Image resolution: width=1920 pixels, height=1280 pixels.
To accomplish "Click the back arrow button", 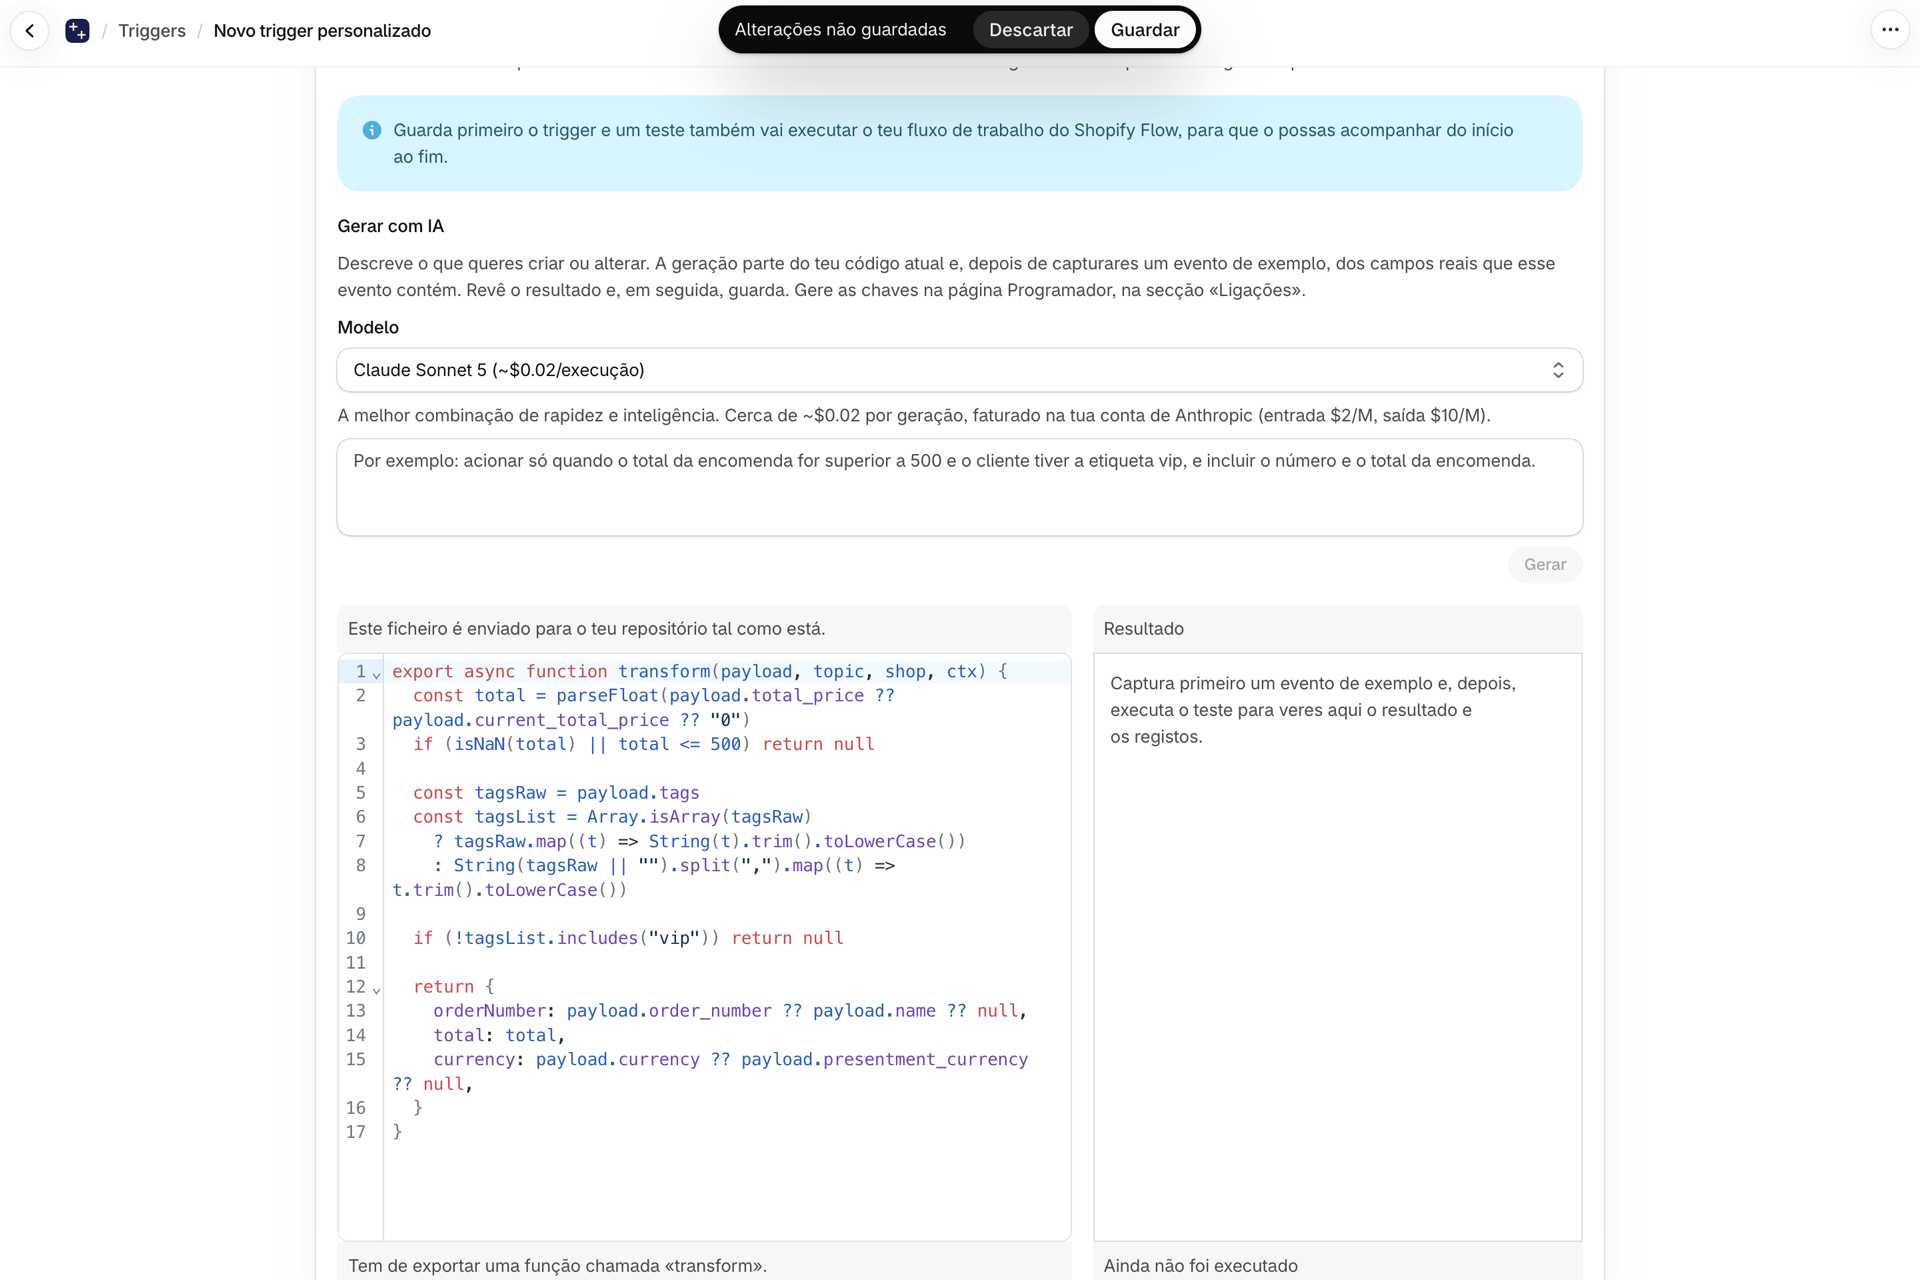I will (30, 31).
